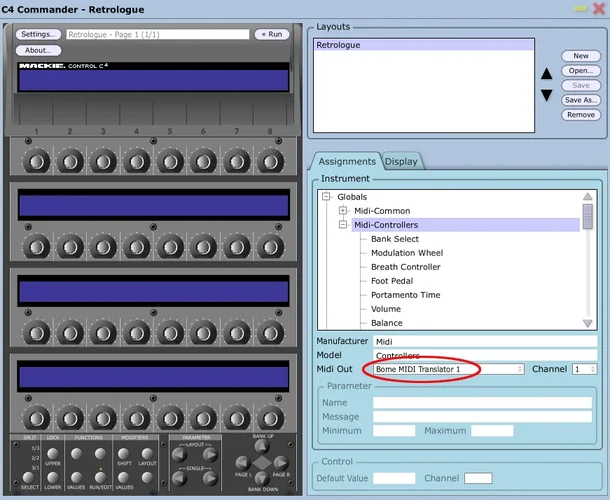
Task: Click the Maximum value field
Action: [492, 431]
